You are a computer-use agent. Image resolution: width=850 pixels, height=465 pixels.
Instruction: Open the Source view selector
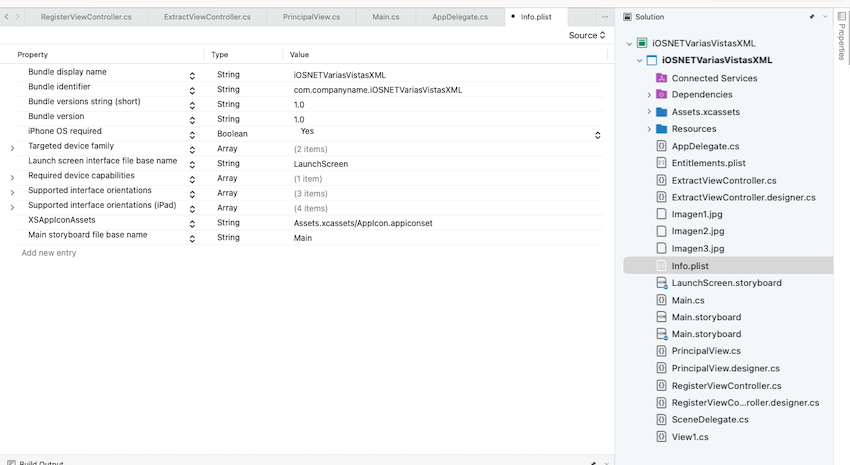[x=587, y=35]
